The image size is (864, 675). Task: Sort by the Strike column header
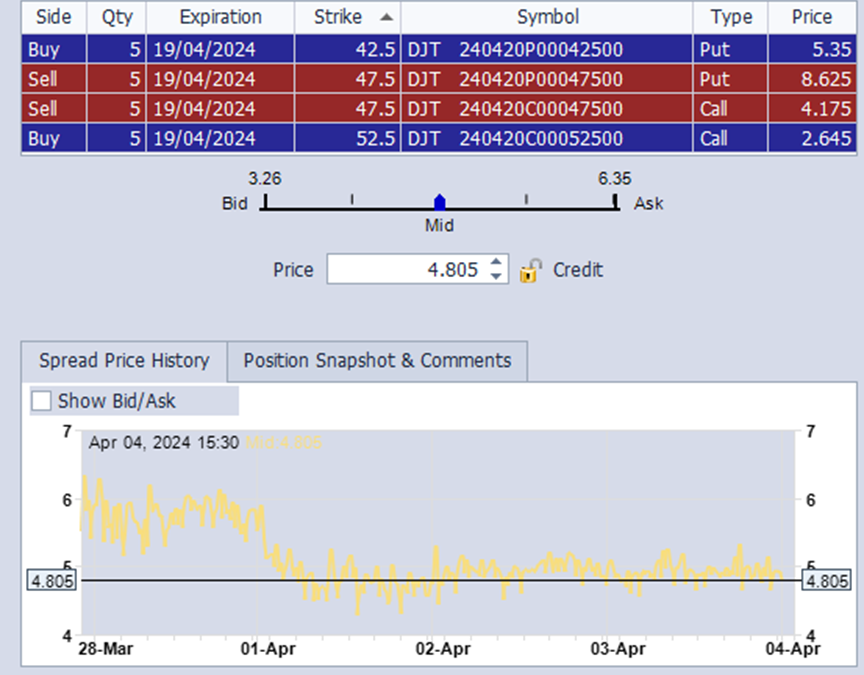pyautogui.click(x=346, y=17)
